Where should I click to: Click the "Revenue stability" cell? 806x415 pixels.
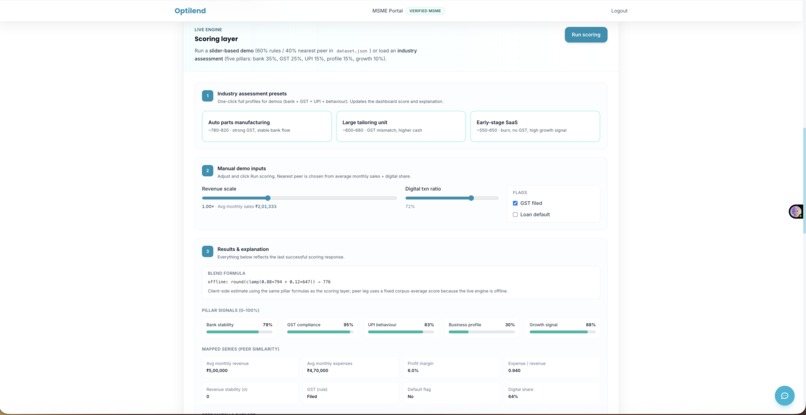click(250, 393)
